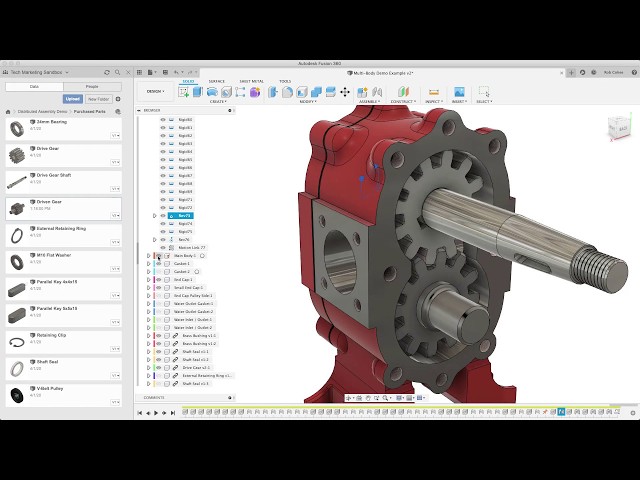Switch to the SHEET METAL tab

point(251,82)
